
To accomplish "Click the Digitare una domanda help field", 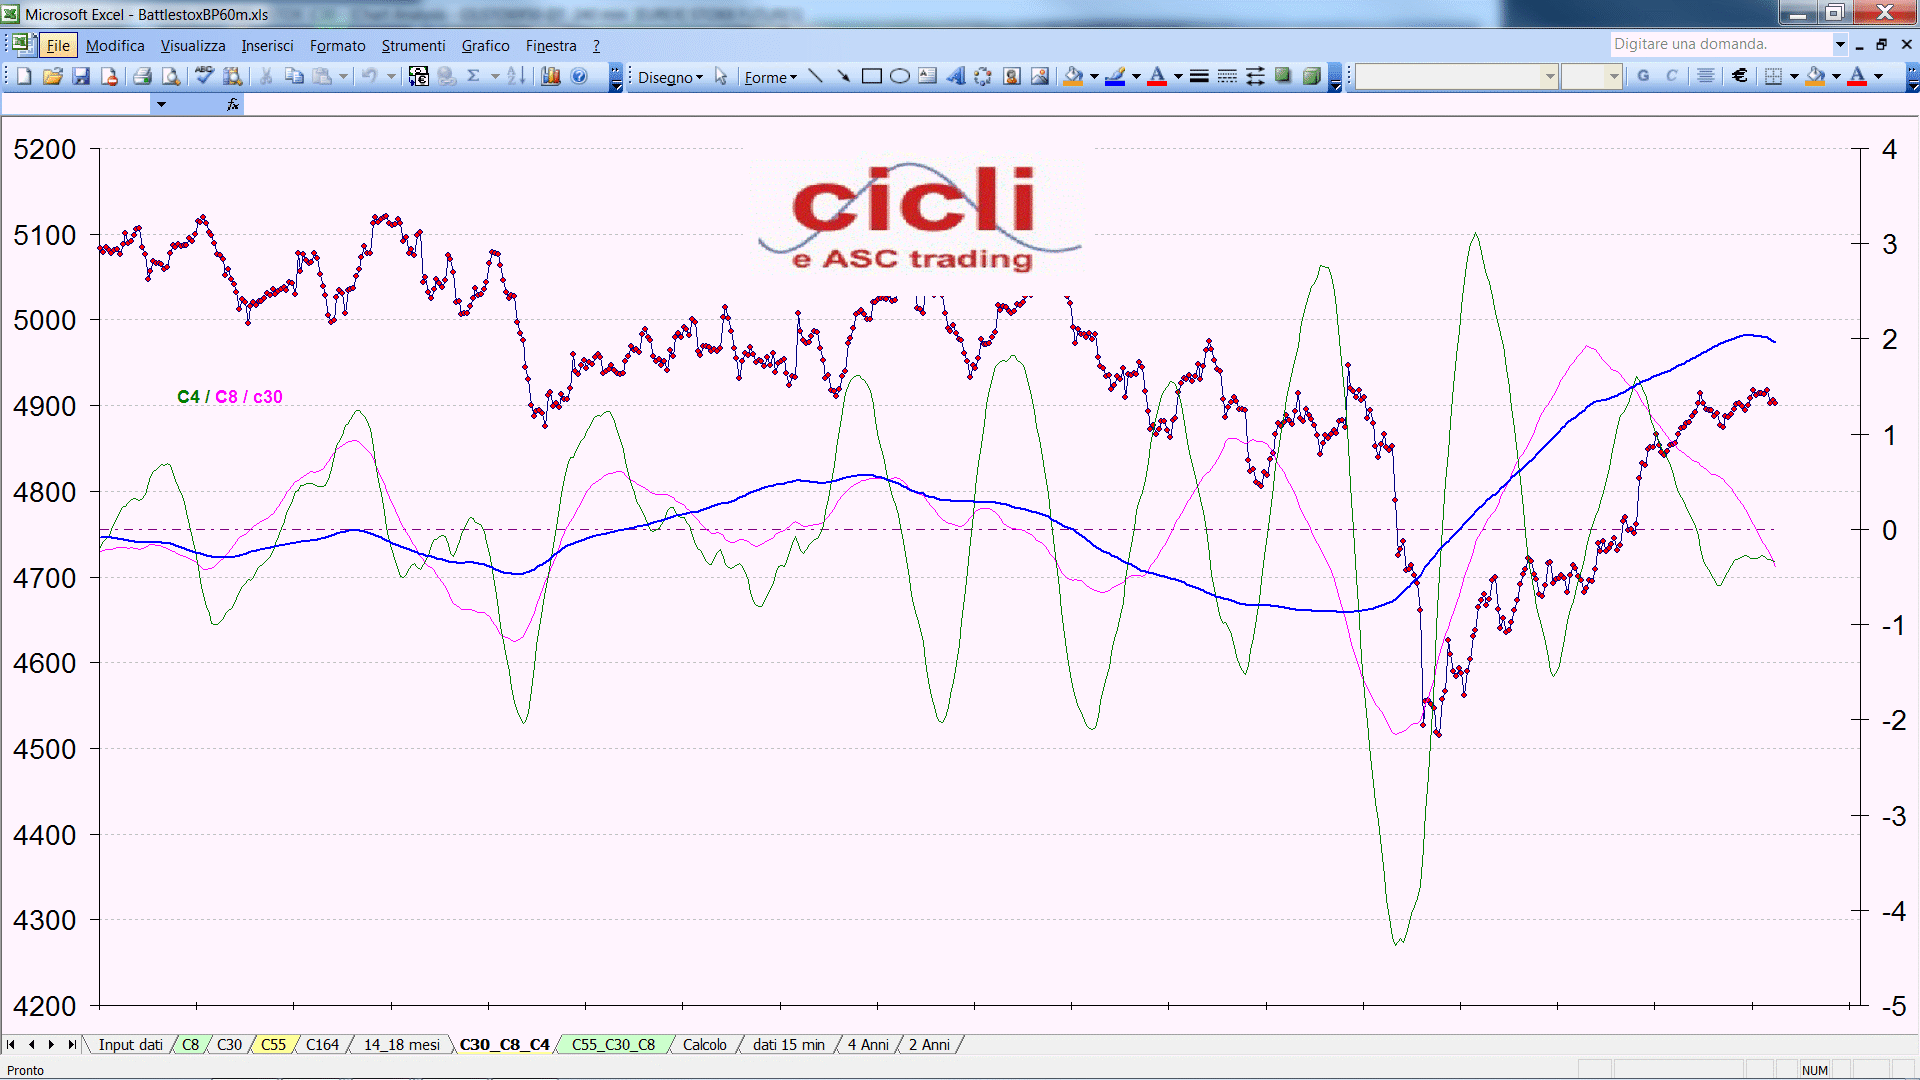I will [1720, 44].
